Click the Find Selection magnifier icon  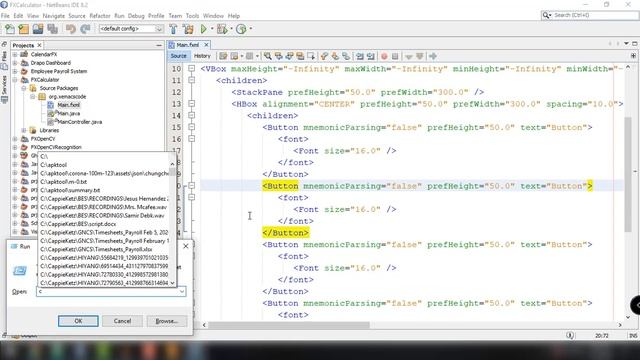coord(267,56)
